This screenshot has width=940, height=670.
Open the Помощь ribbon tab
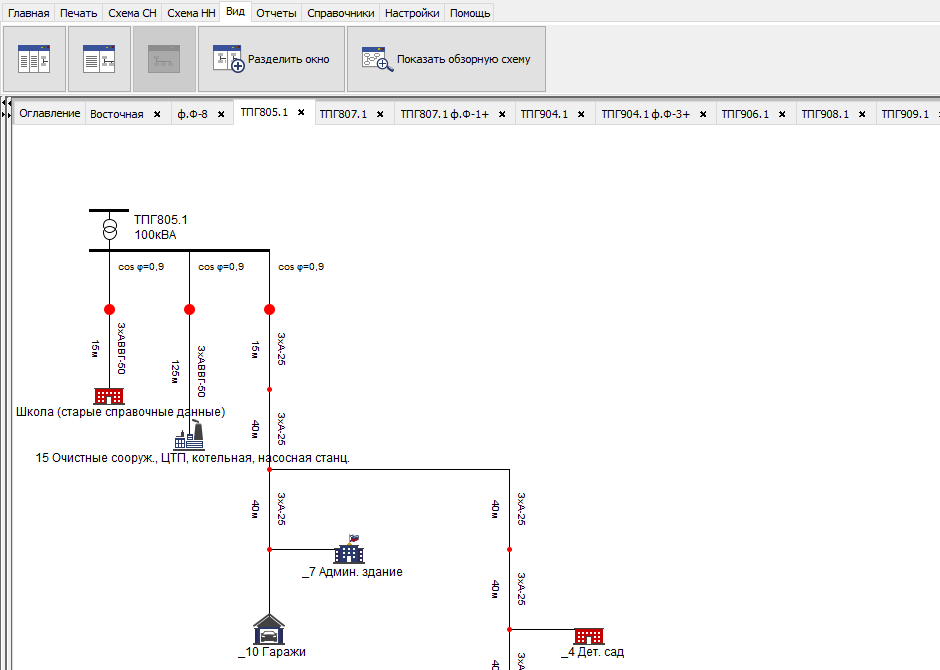[x=470, y=13]
